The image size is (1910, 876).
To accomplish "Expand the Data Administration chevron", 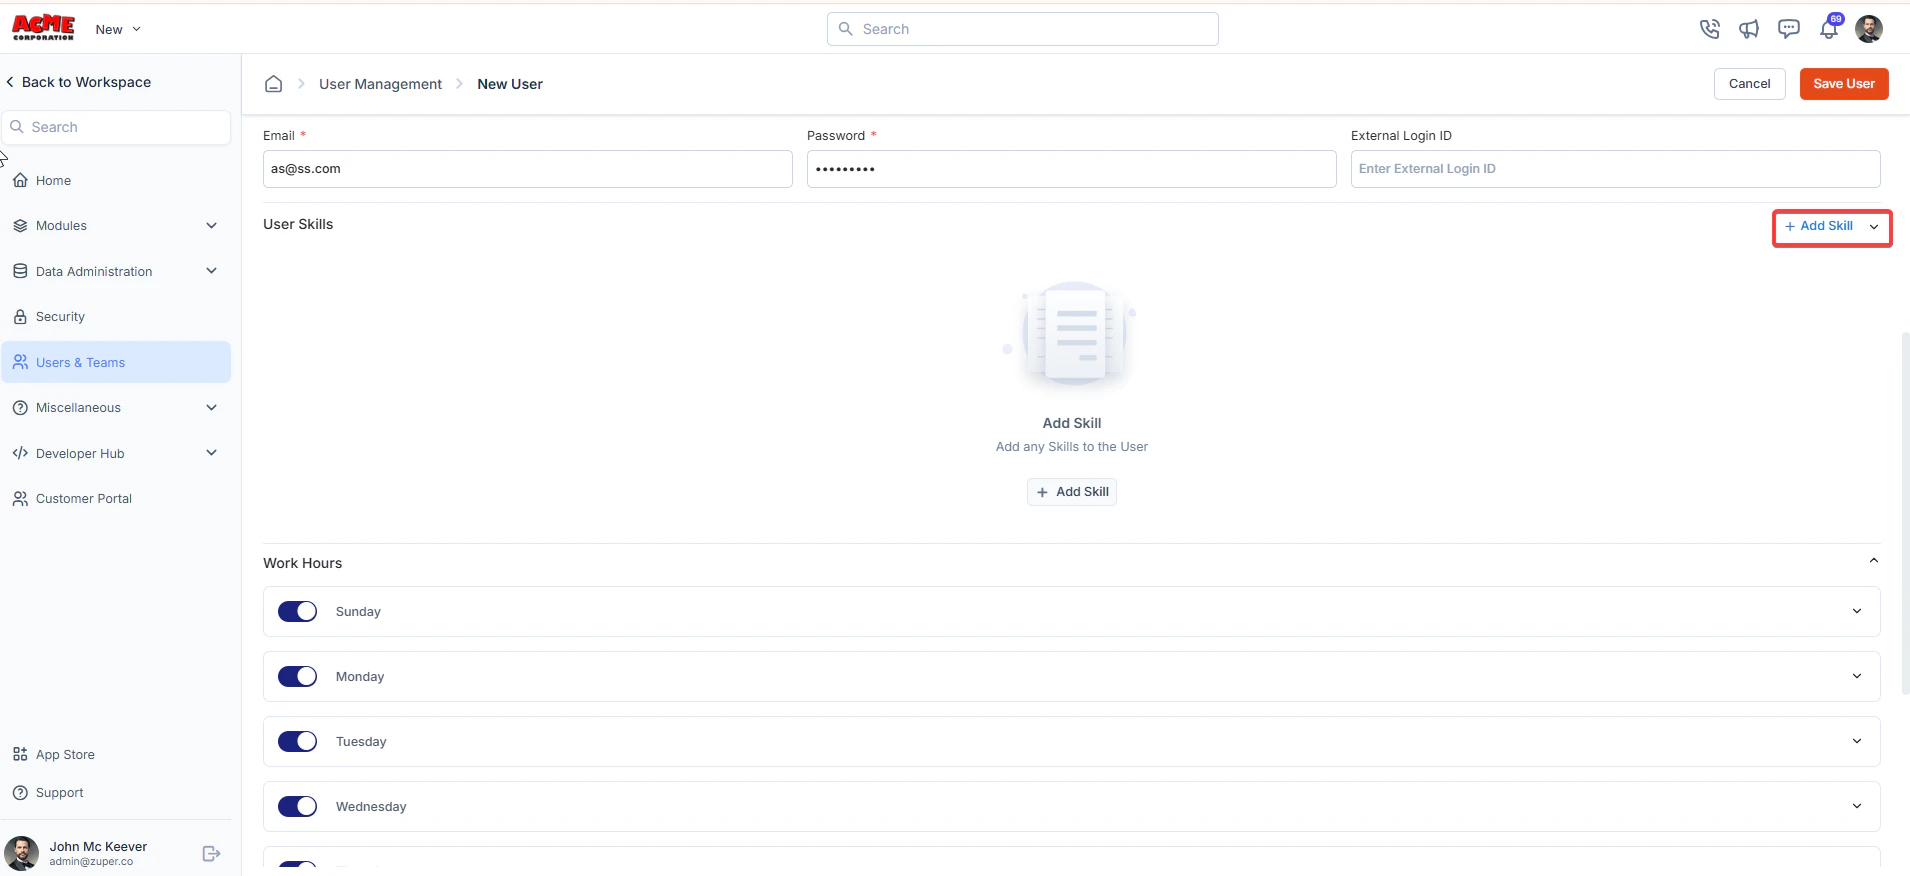I will point(211,271).
